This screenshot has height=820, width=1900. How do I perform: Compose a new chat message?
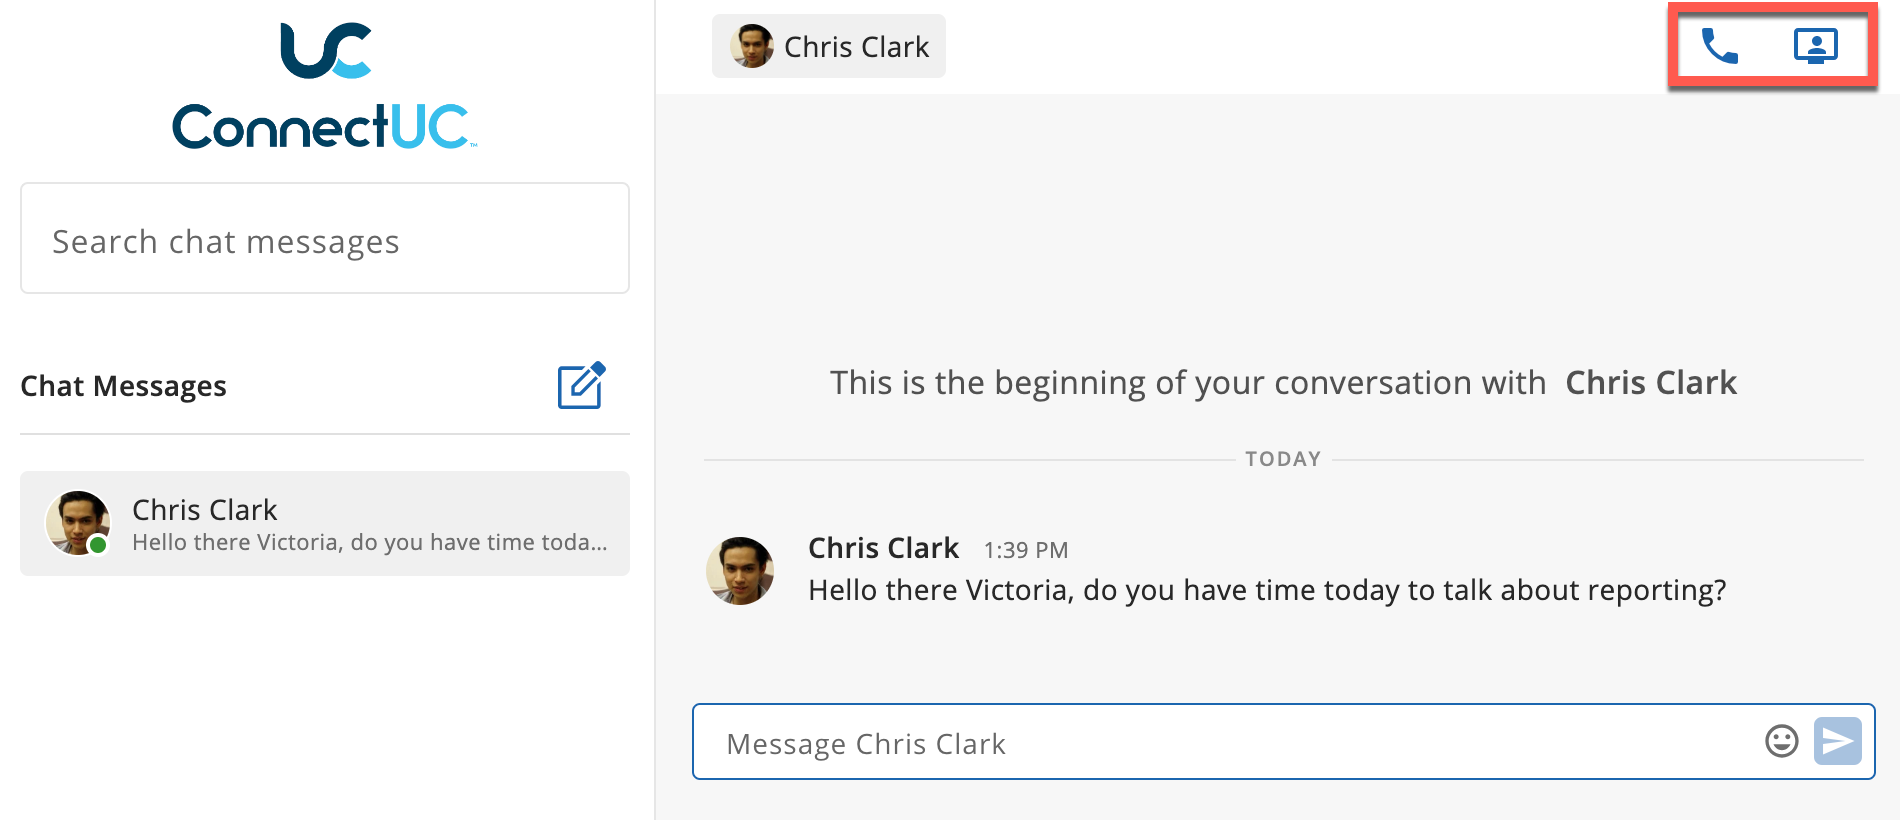coord(582,385)
